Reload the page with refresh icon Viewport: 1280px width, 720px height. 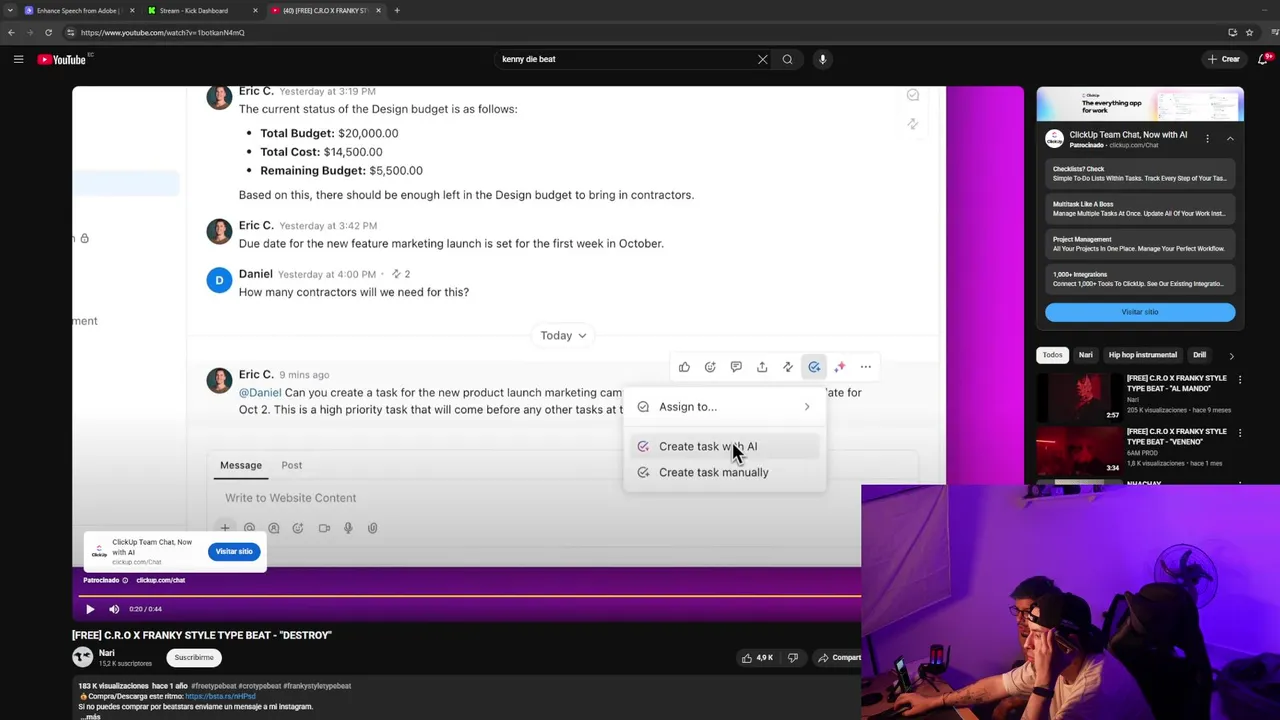(x=48, y=32)
